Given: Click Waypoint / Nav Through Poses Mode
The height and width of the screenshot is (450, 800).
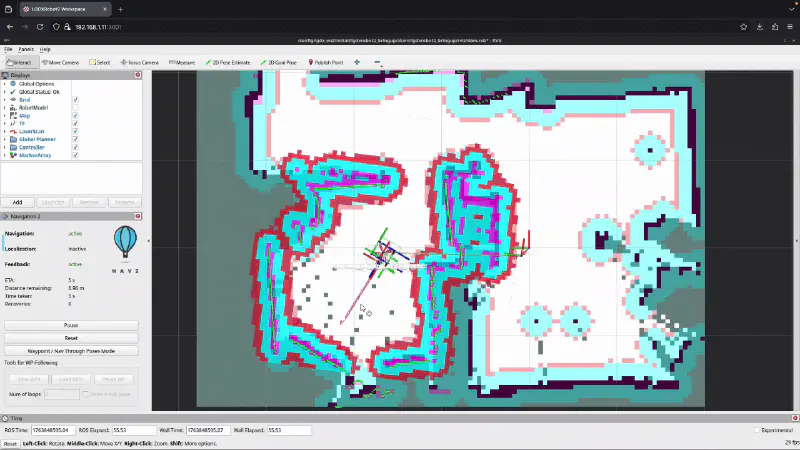Looking at the screenshot, I should click(71, 351).
